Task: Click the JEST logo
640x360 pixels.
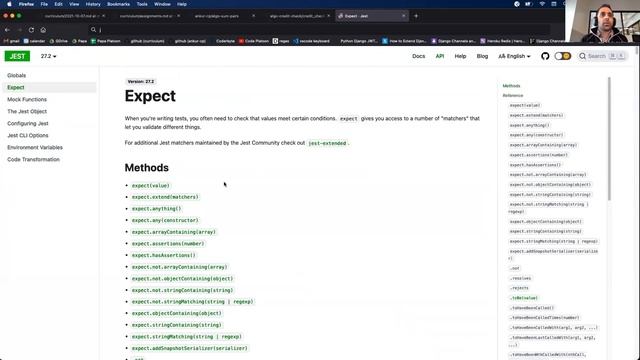Action: click(17, 56)
